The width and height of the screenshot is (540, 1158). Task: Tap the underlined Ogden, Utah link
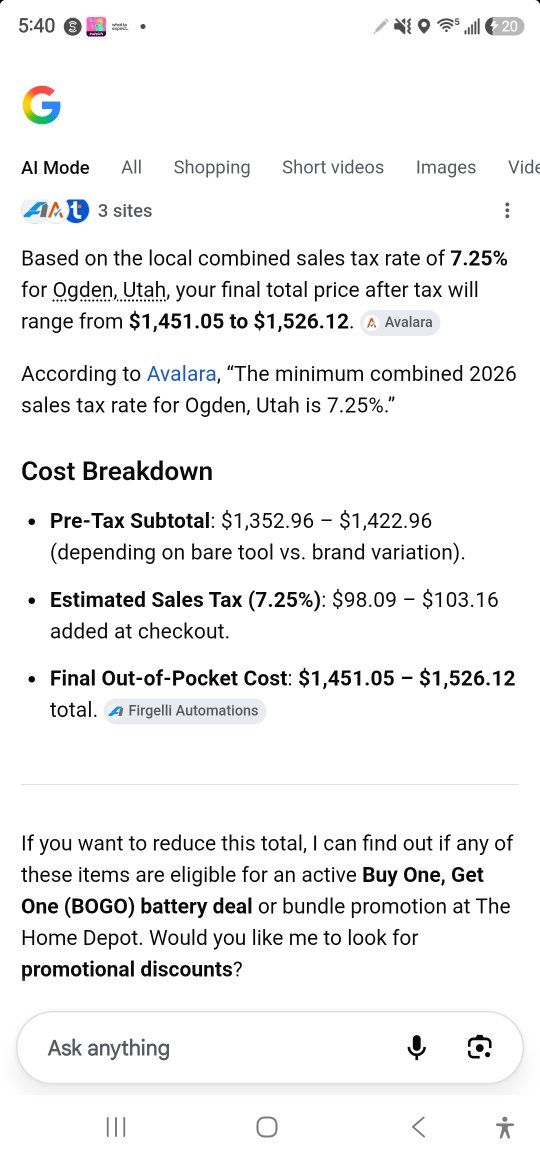point(111,290)
